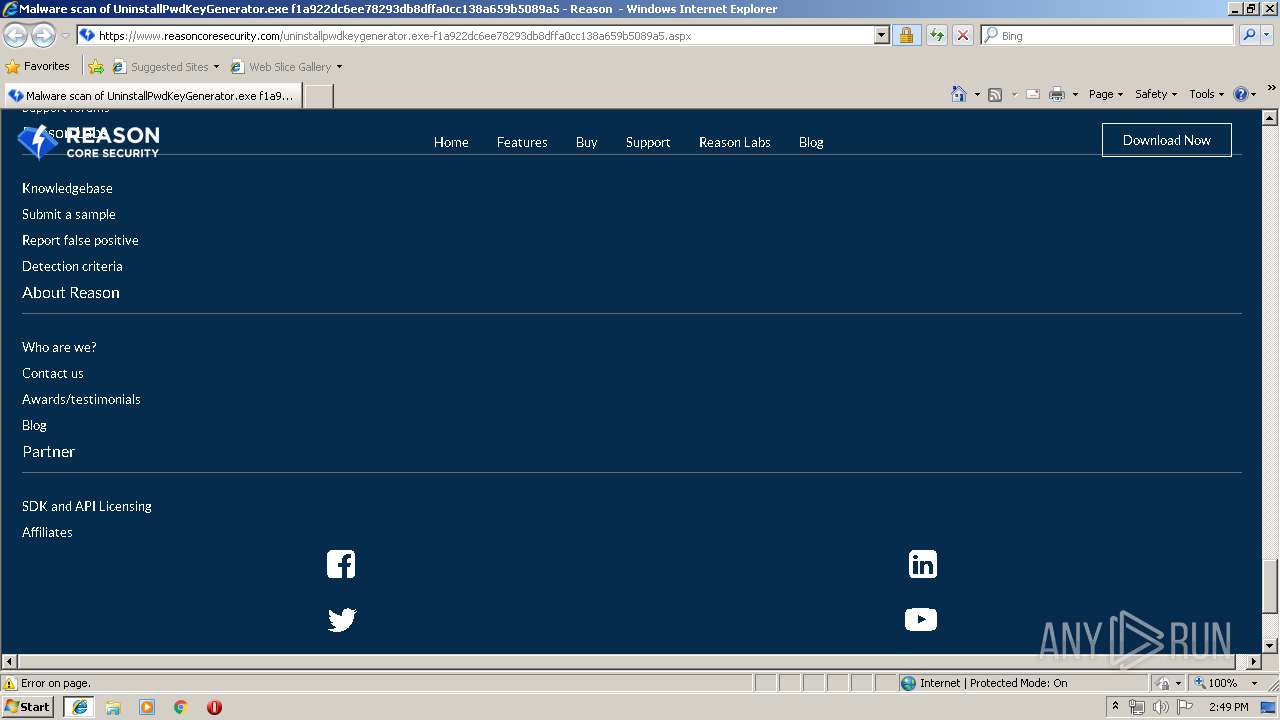This screenshot has width=1280, height=720.
Task: Open the Favorites star button
Action: (38, 67)
